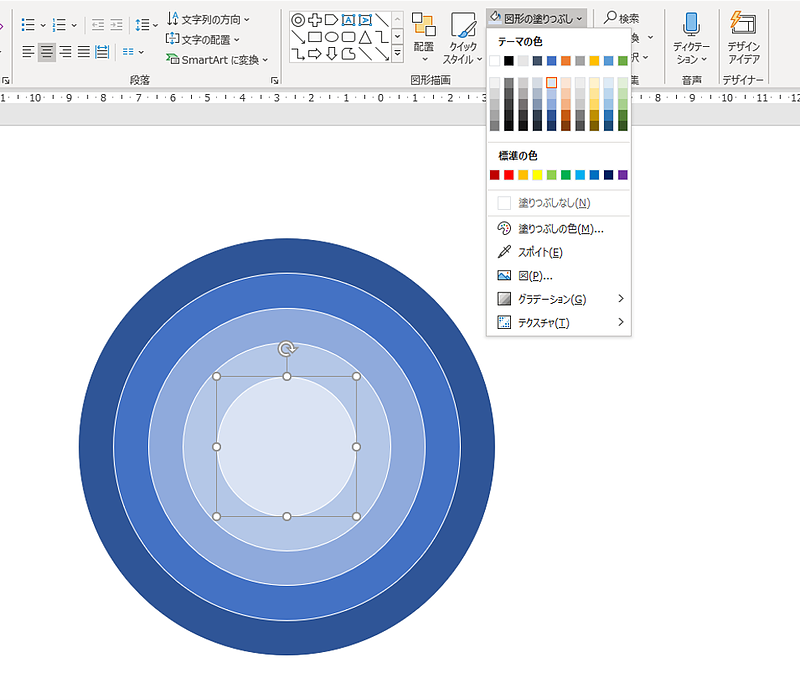800x700 pixels.
Task: Choose More Fill Colors (塗りつぶしの色)
Action: pyautogui.click(x=560, y=229)
